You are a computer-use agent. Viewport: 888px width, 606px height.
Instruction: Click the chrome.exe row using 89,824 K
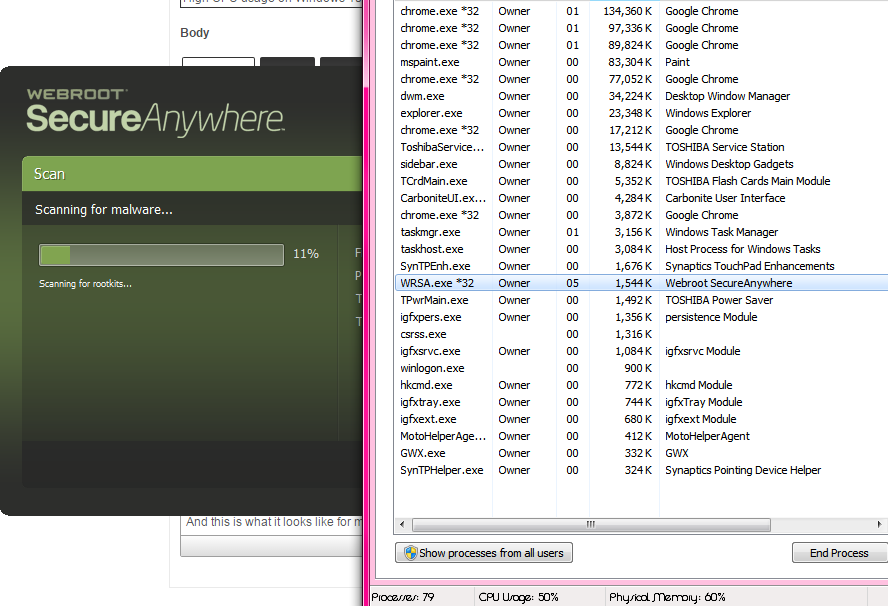[x=641, y=45]
